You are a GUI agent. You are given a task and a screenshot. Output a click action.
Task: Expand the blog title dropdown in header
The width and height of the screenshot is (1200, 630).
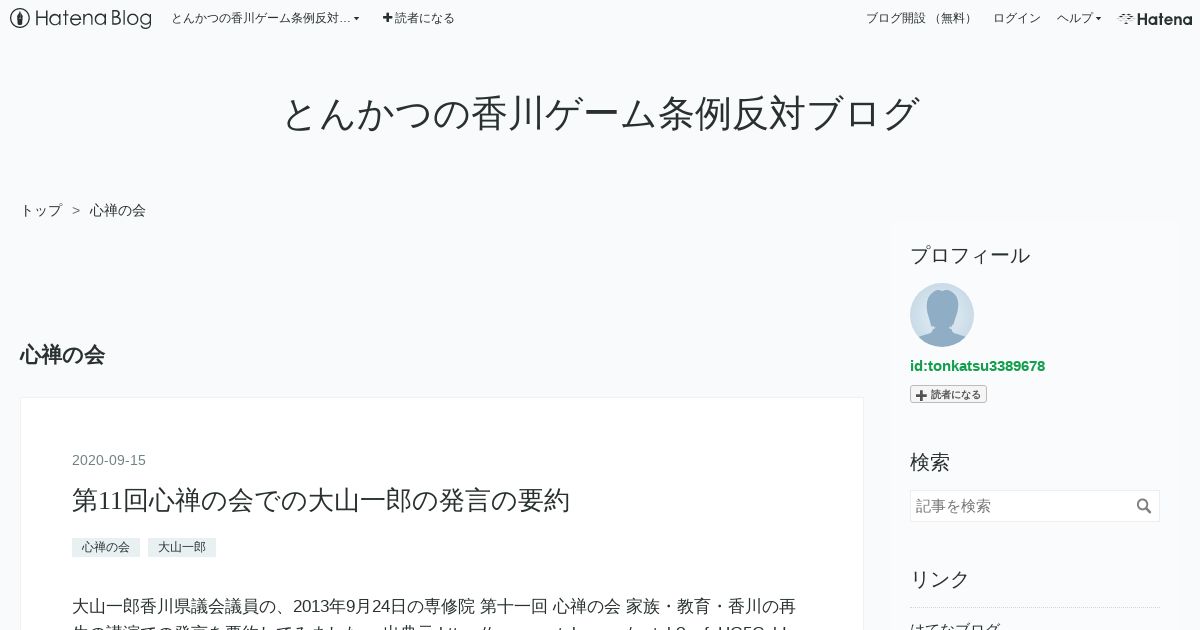265,18
